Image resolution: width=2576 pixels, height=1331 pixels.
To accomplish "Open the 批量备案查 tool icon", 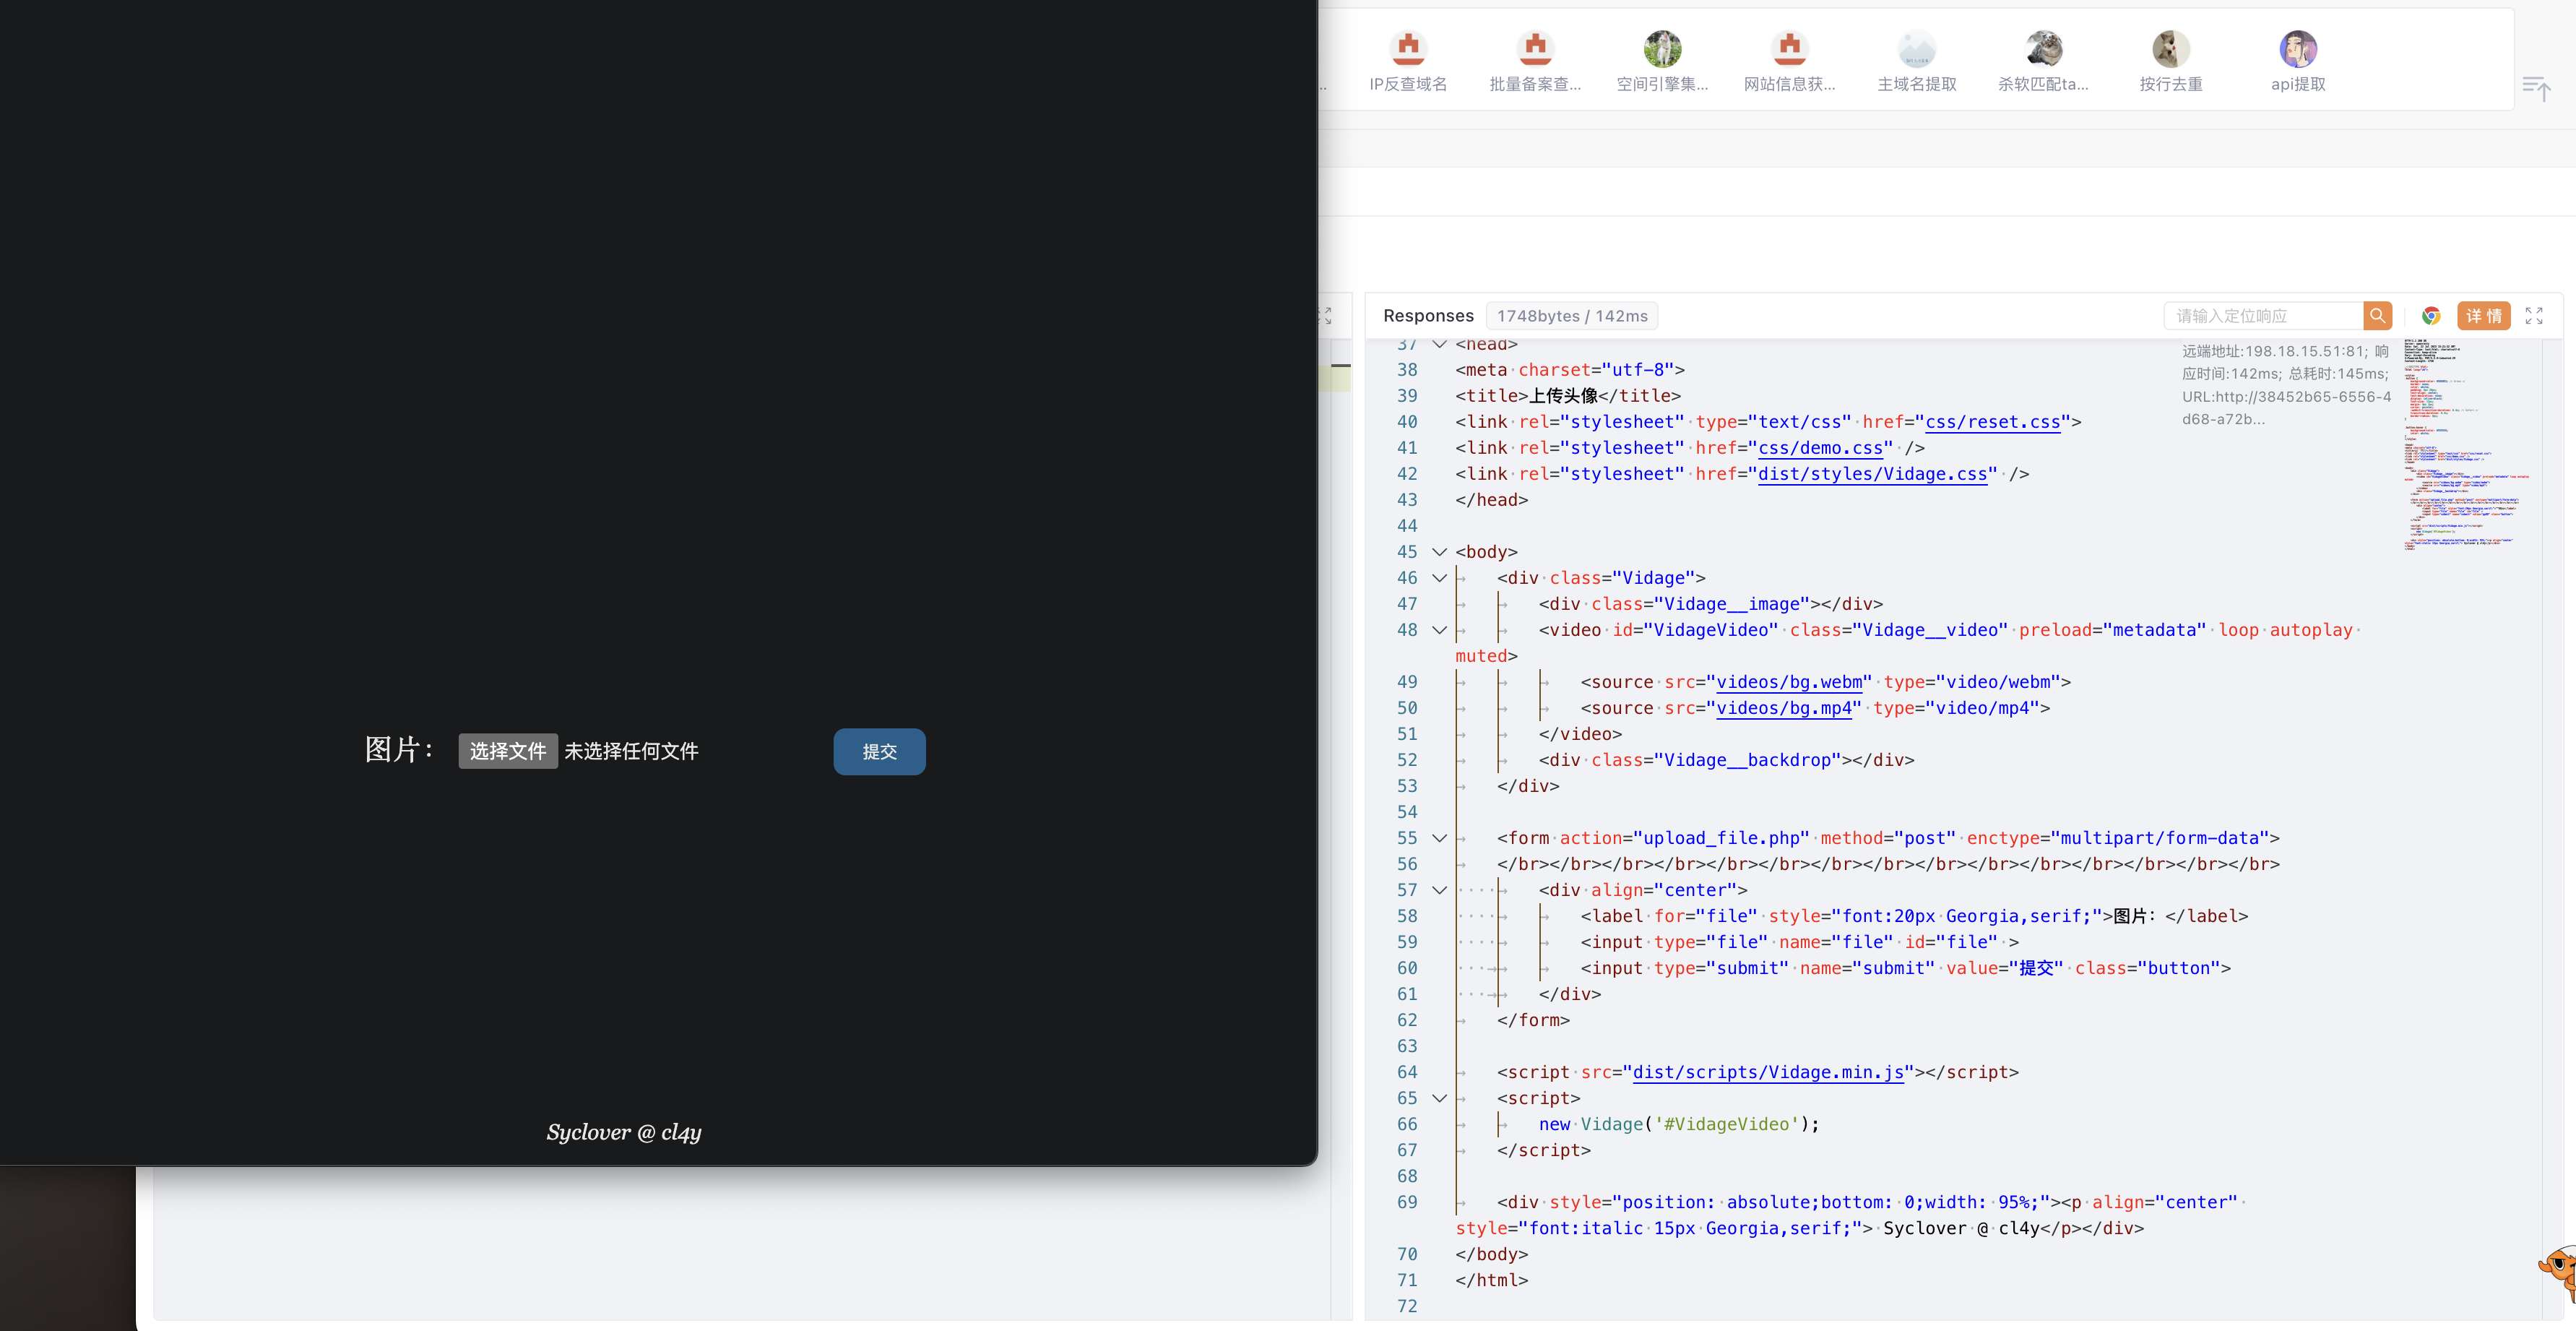I will click(x=1535, y=49).
